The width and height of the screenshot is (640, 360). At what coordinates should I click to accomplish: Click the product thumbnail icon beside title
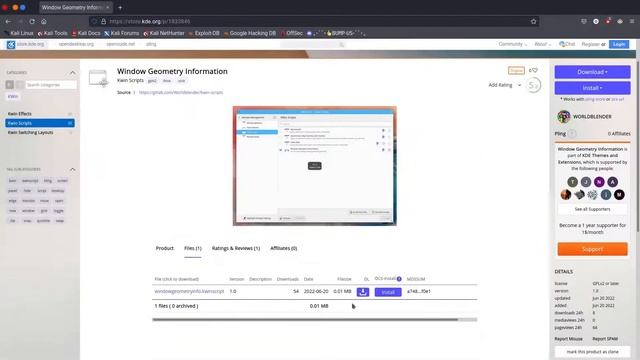(x=98, y=78)
